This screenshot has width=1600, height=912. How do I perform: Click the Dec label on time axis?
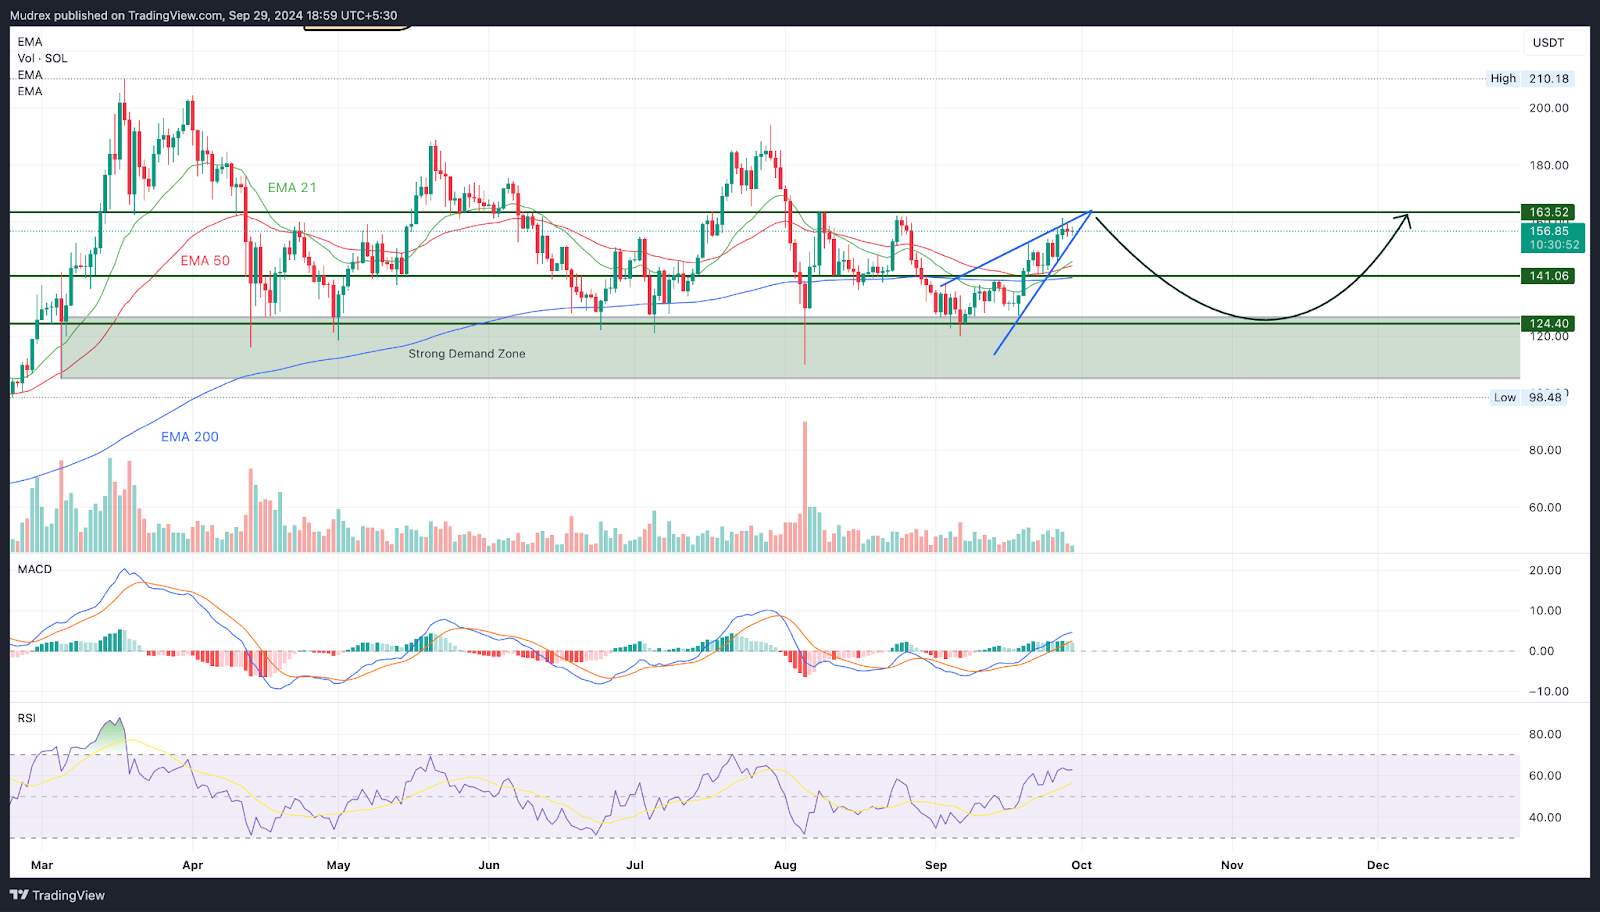(1378, 865)
